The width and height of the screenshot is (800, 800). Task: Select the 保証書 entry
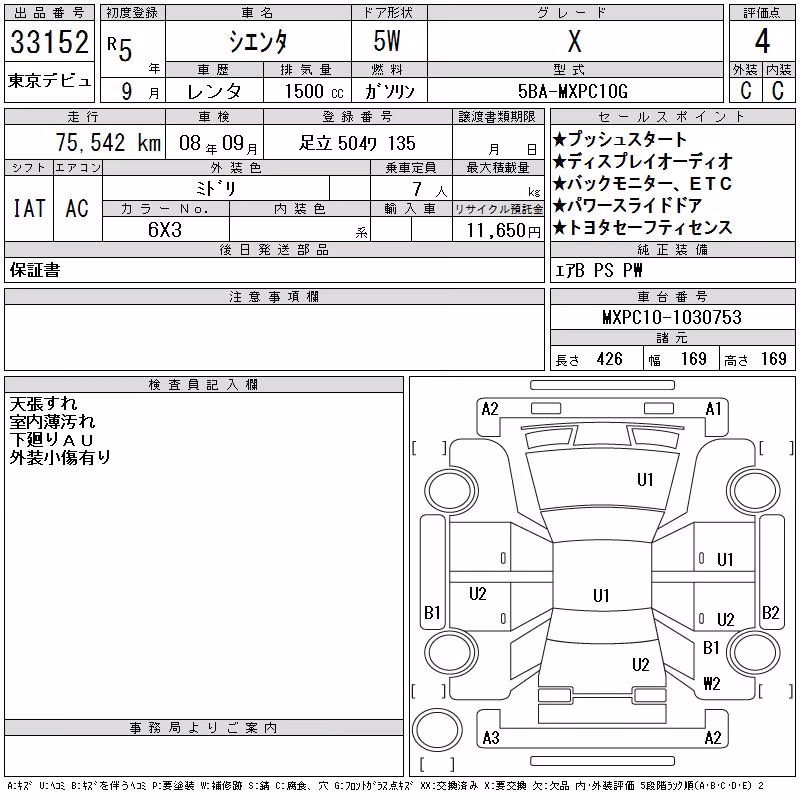coord(35,270)
